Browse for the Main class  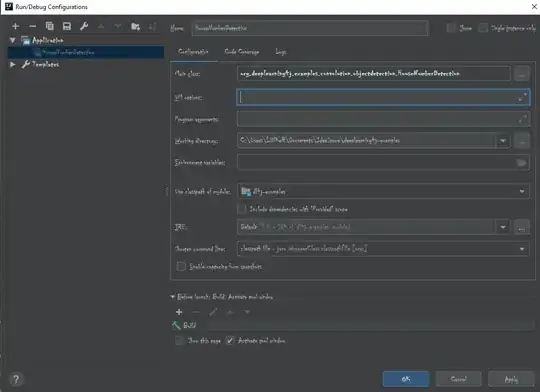tap(521, 74)
